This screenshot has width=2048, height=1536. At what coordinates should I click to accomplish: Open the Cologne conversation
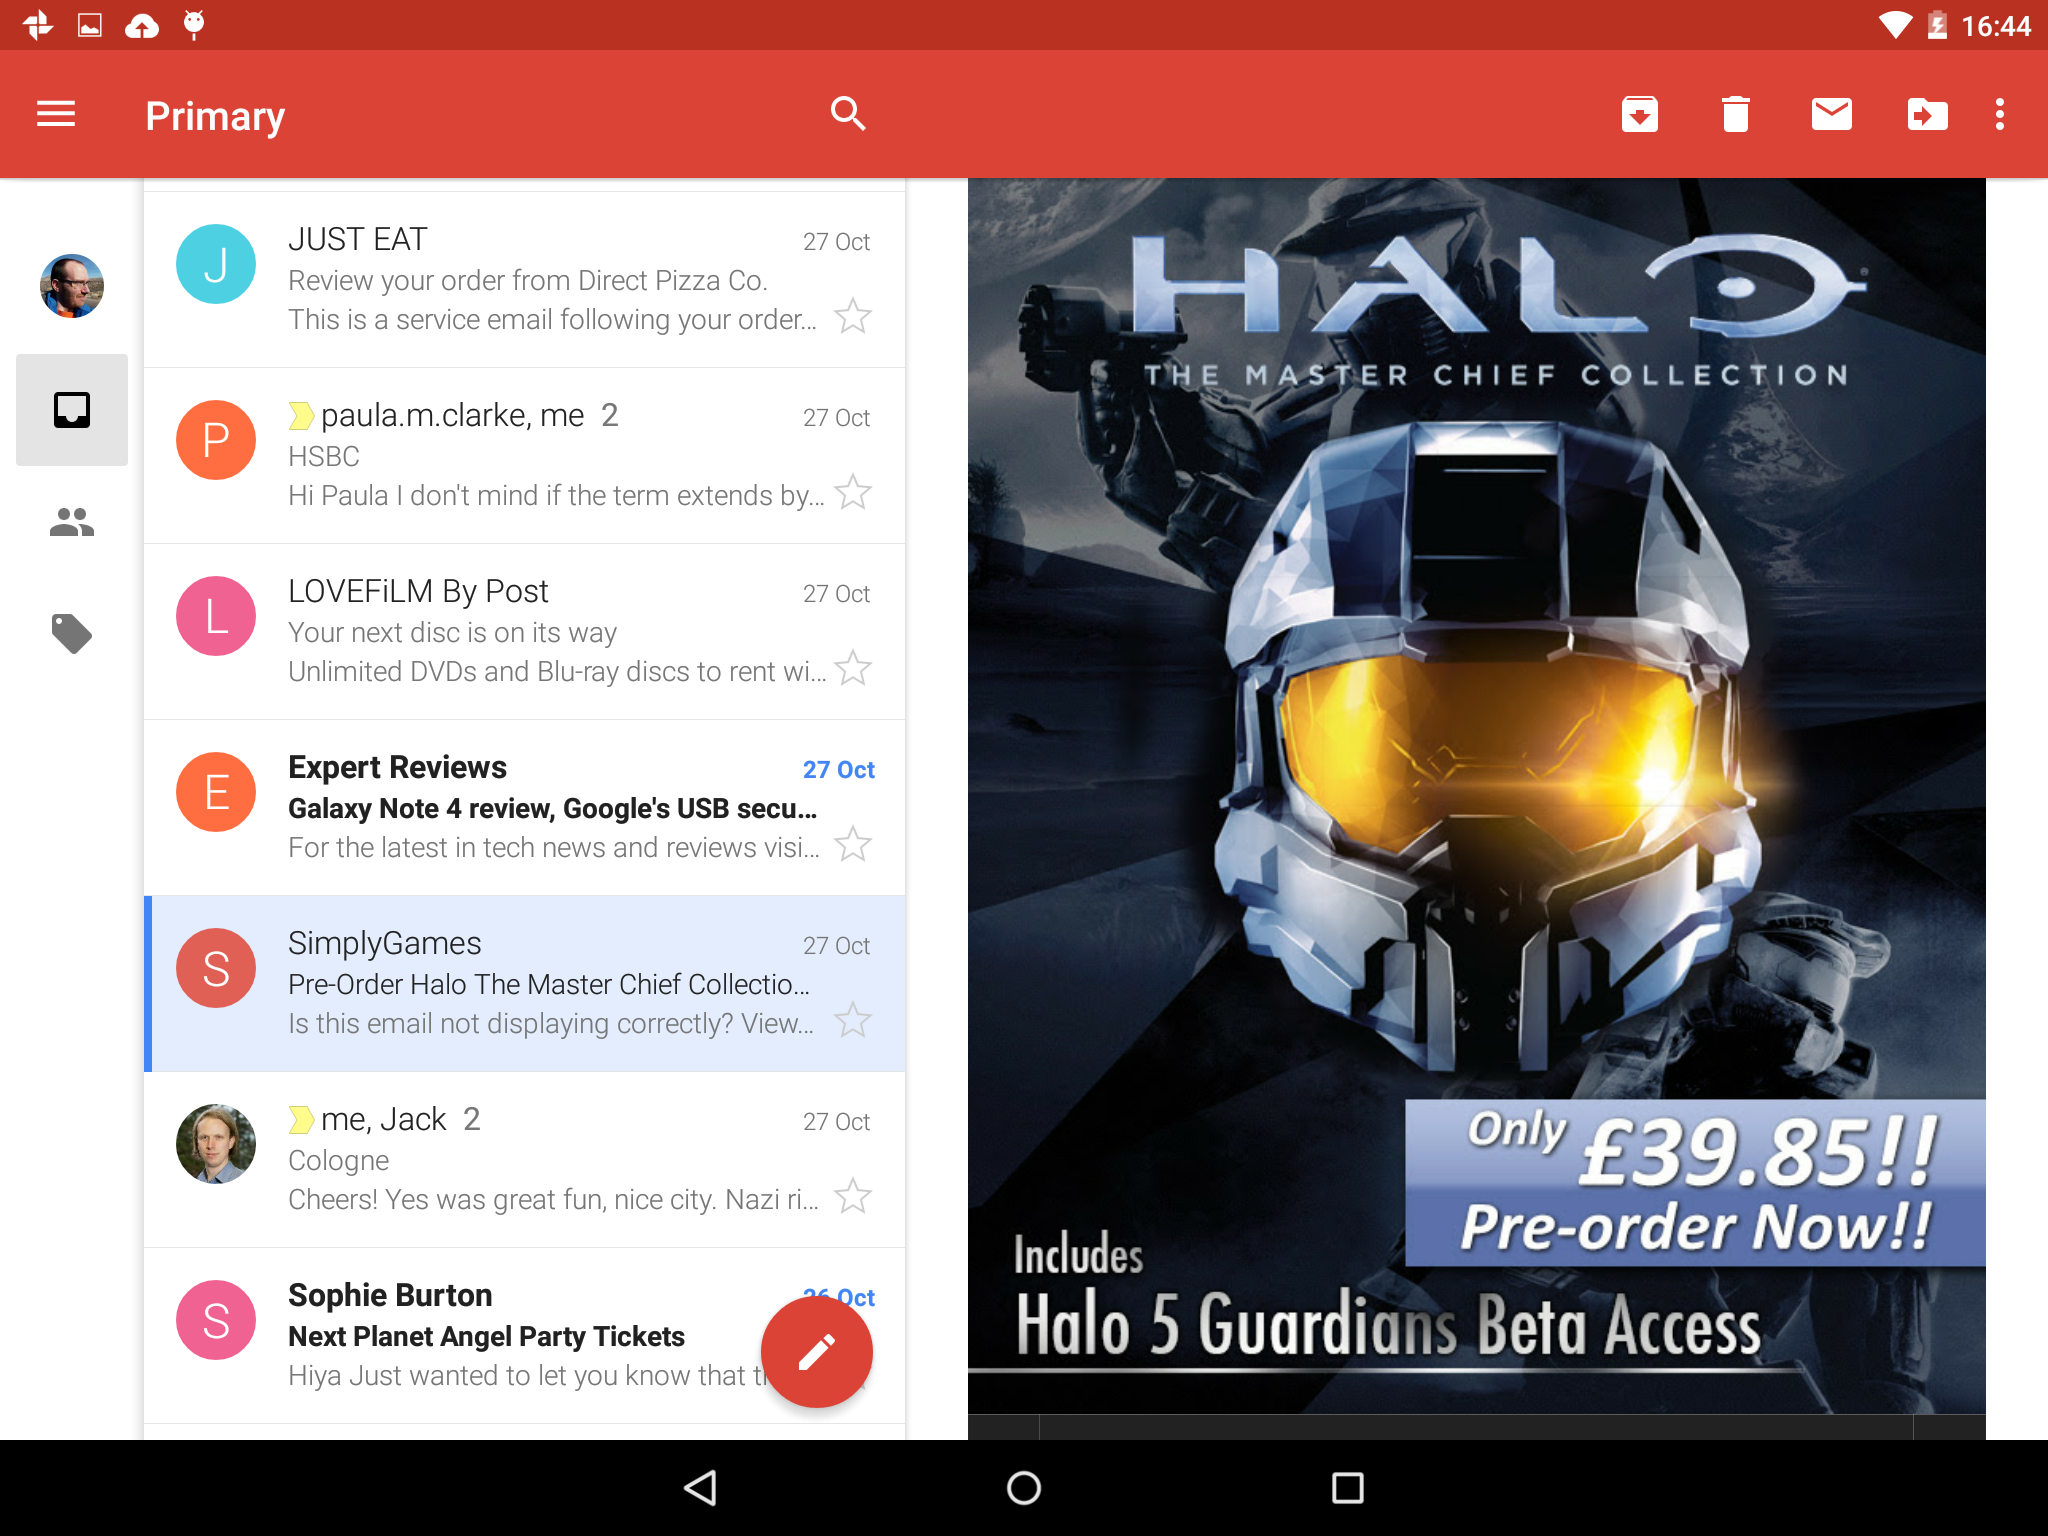(339, 1161)
